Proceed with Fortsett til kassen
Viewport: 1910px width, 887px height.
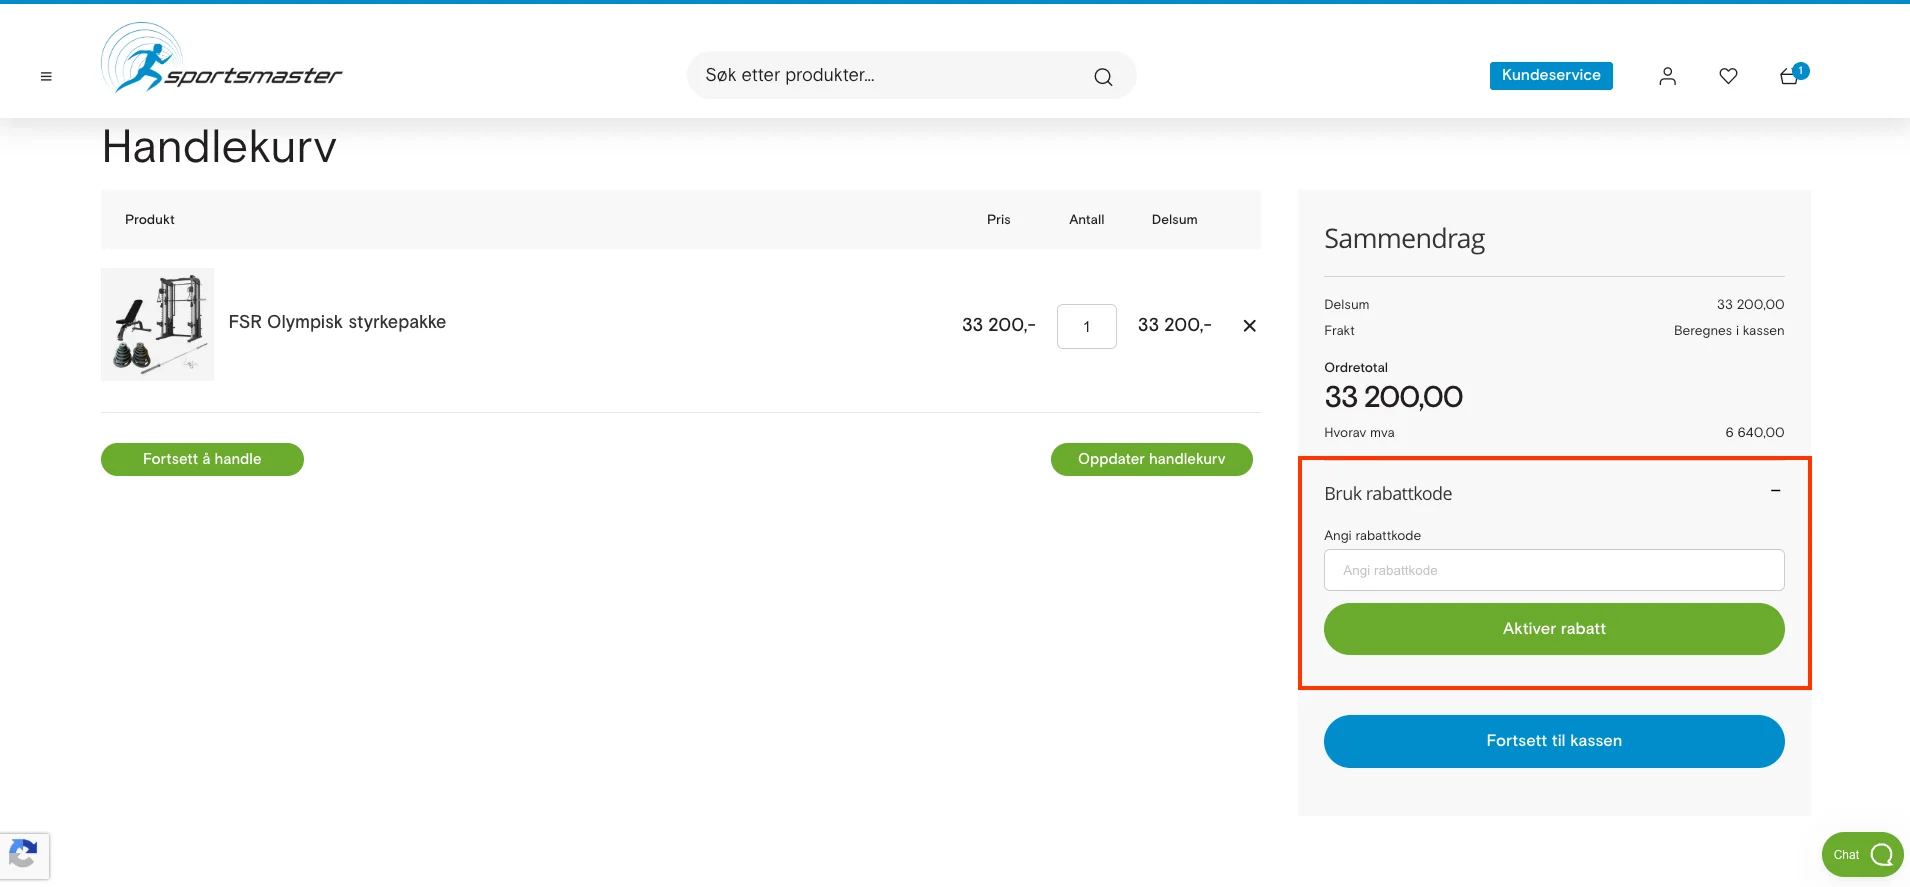tap(1553, 741)
